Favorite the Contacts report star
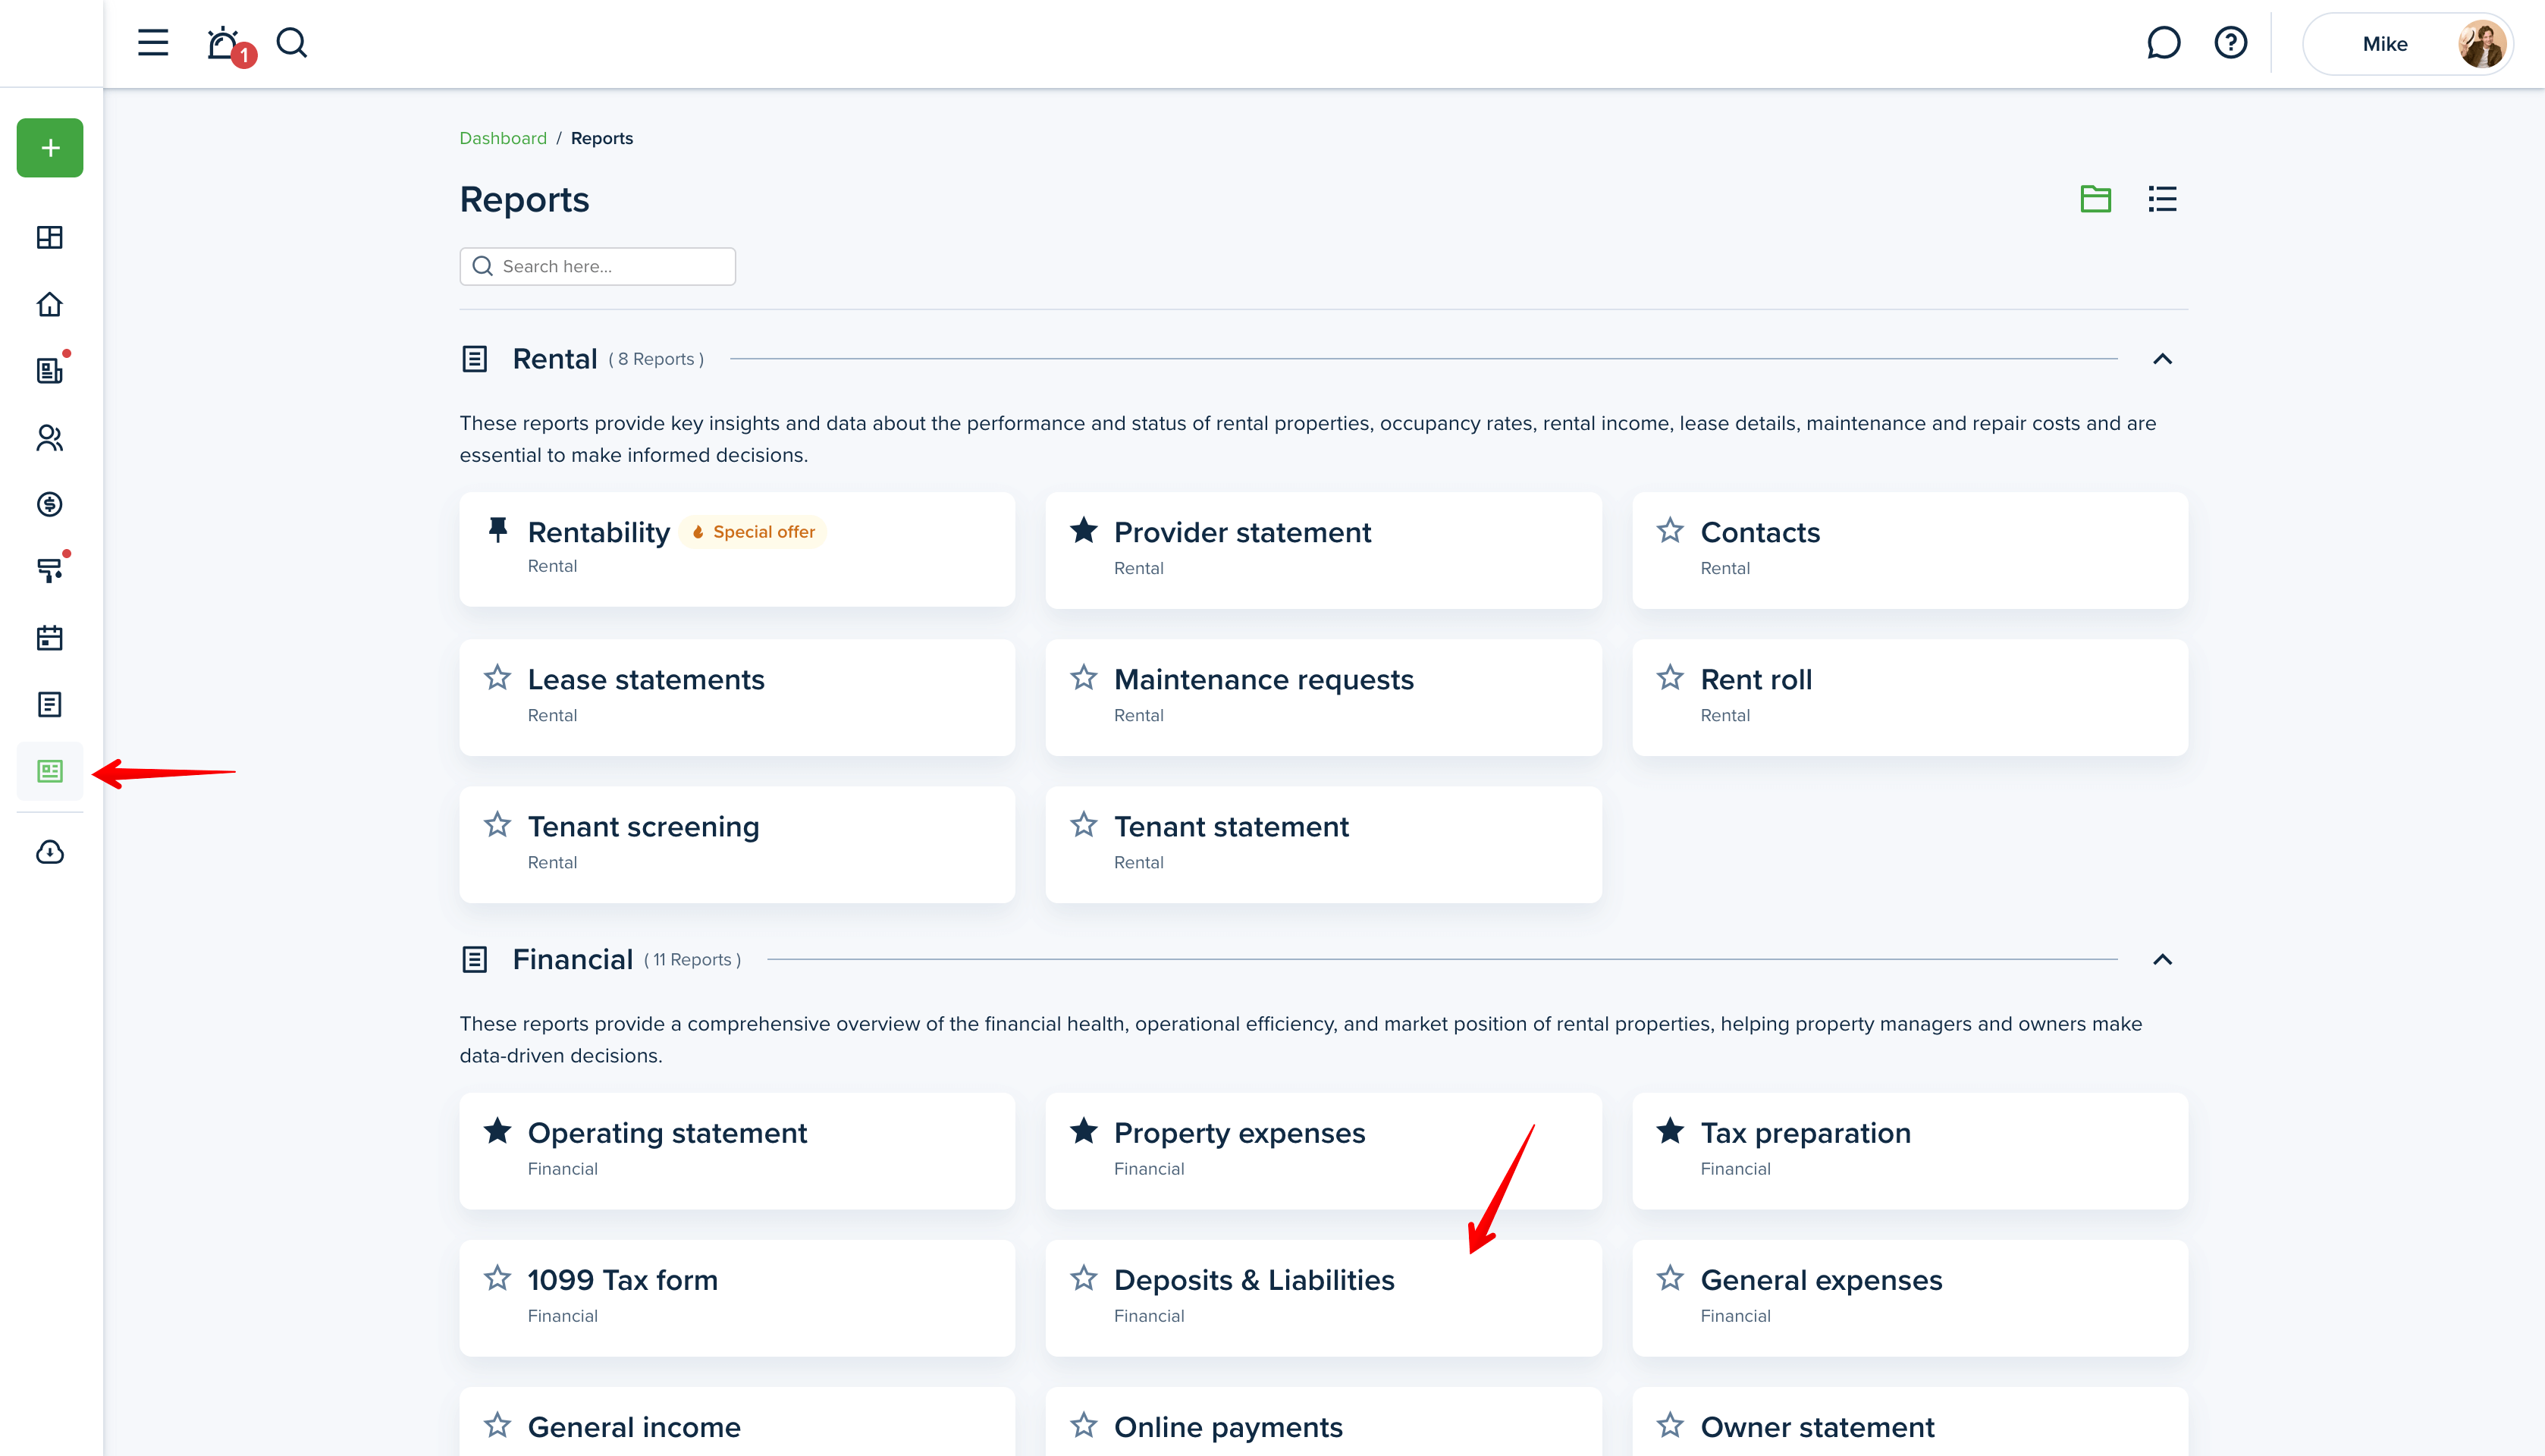The image size is (2545, 1456). point(1669,530)
